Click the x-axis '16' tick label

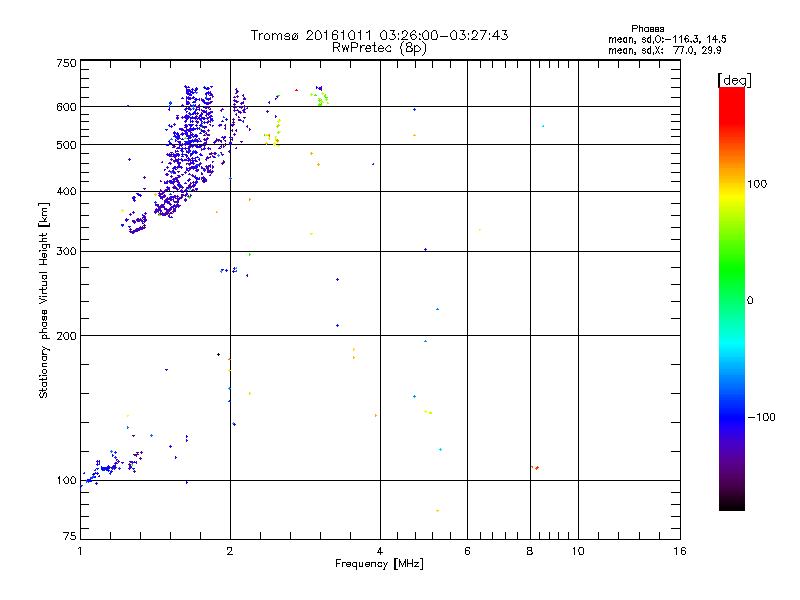tap(680, 551)
